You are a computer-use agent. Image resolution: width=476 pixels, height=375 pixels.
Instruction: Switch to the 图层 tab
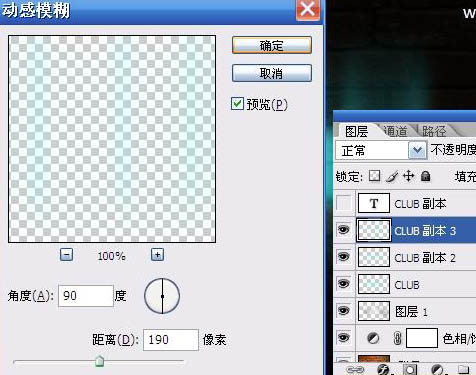tap(356, 131)
